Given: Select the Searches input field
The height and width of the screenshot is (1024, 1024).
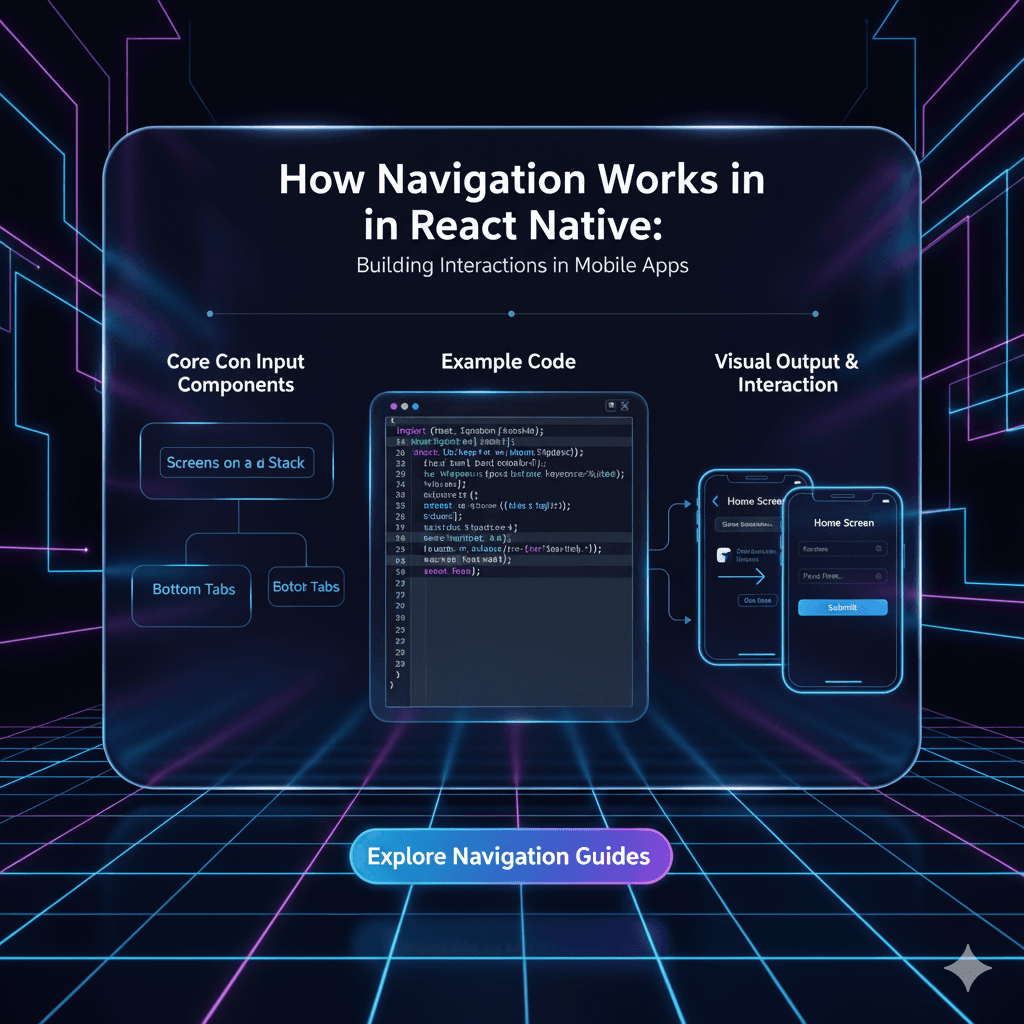Looking at the screenshot, I should [x=843, y=549].
